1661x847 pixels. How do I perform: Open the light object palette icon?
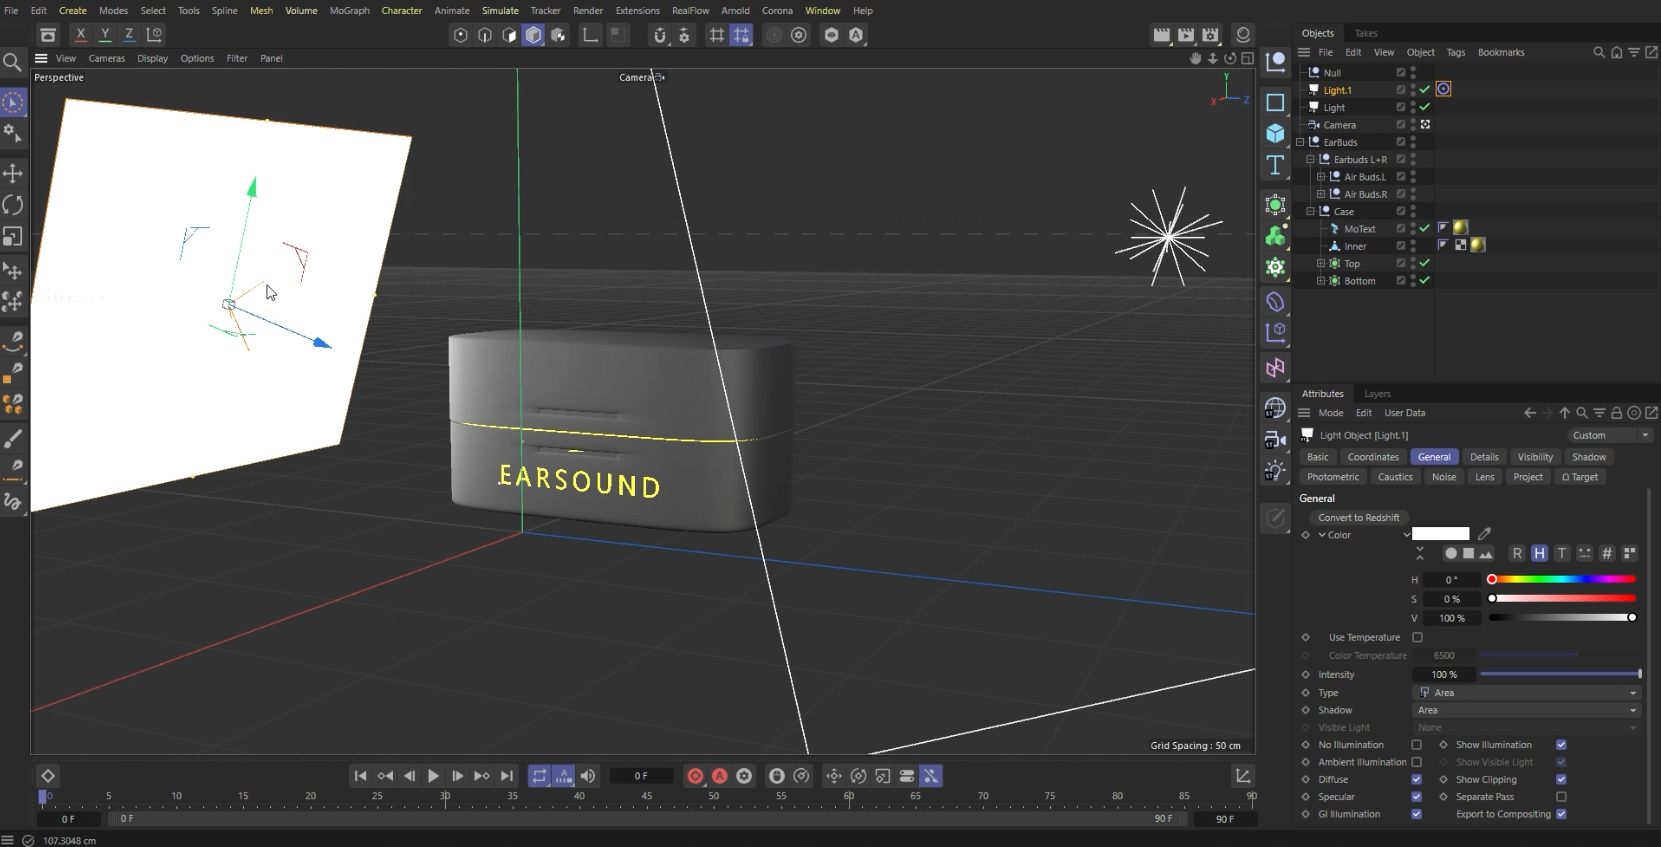tap(1275, 472)
